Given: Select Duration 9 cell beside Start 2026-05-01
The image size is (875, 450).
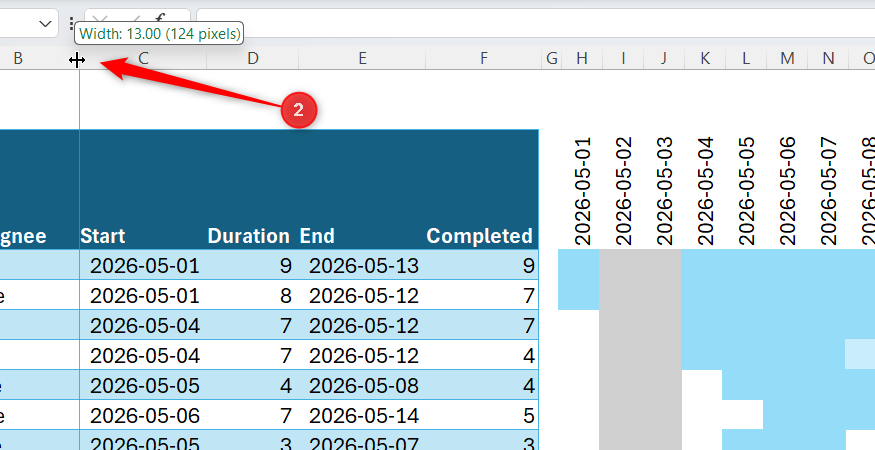Looking at the screenshot, I should 253,265.
